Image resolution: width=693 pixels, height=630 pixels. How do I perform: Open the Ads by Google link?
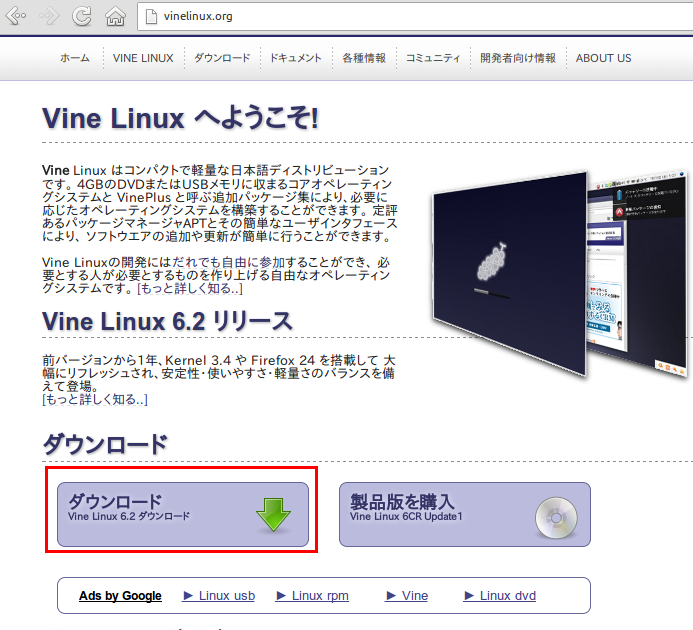point(120,596)
